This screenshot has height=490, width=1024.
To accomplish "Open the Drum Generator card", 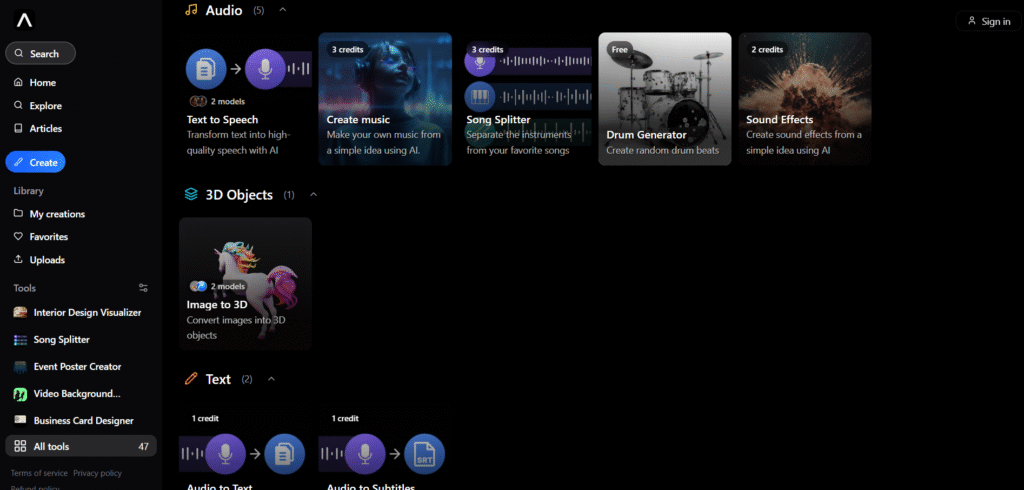I will pos(665,99).
